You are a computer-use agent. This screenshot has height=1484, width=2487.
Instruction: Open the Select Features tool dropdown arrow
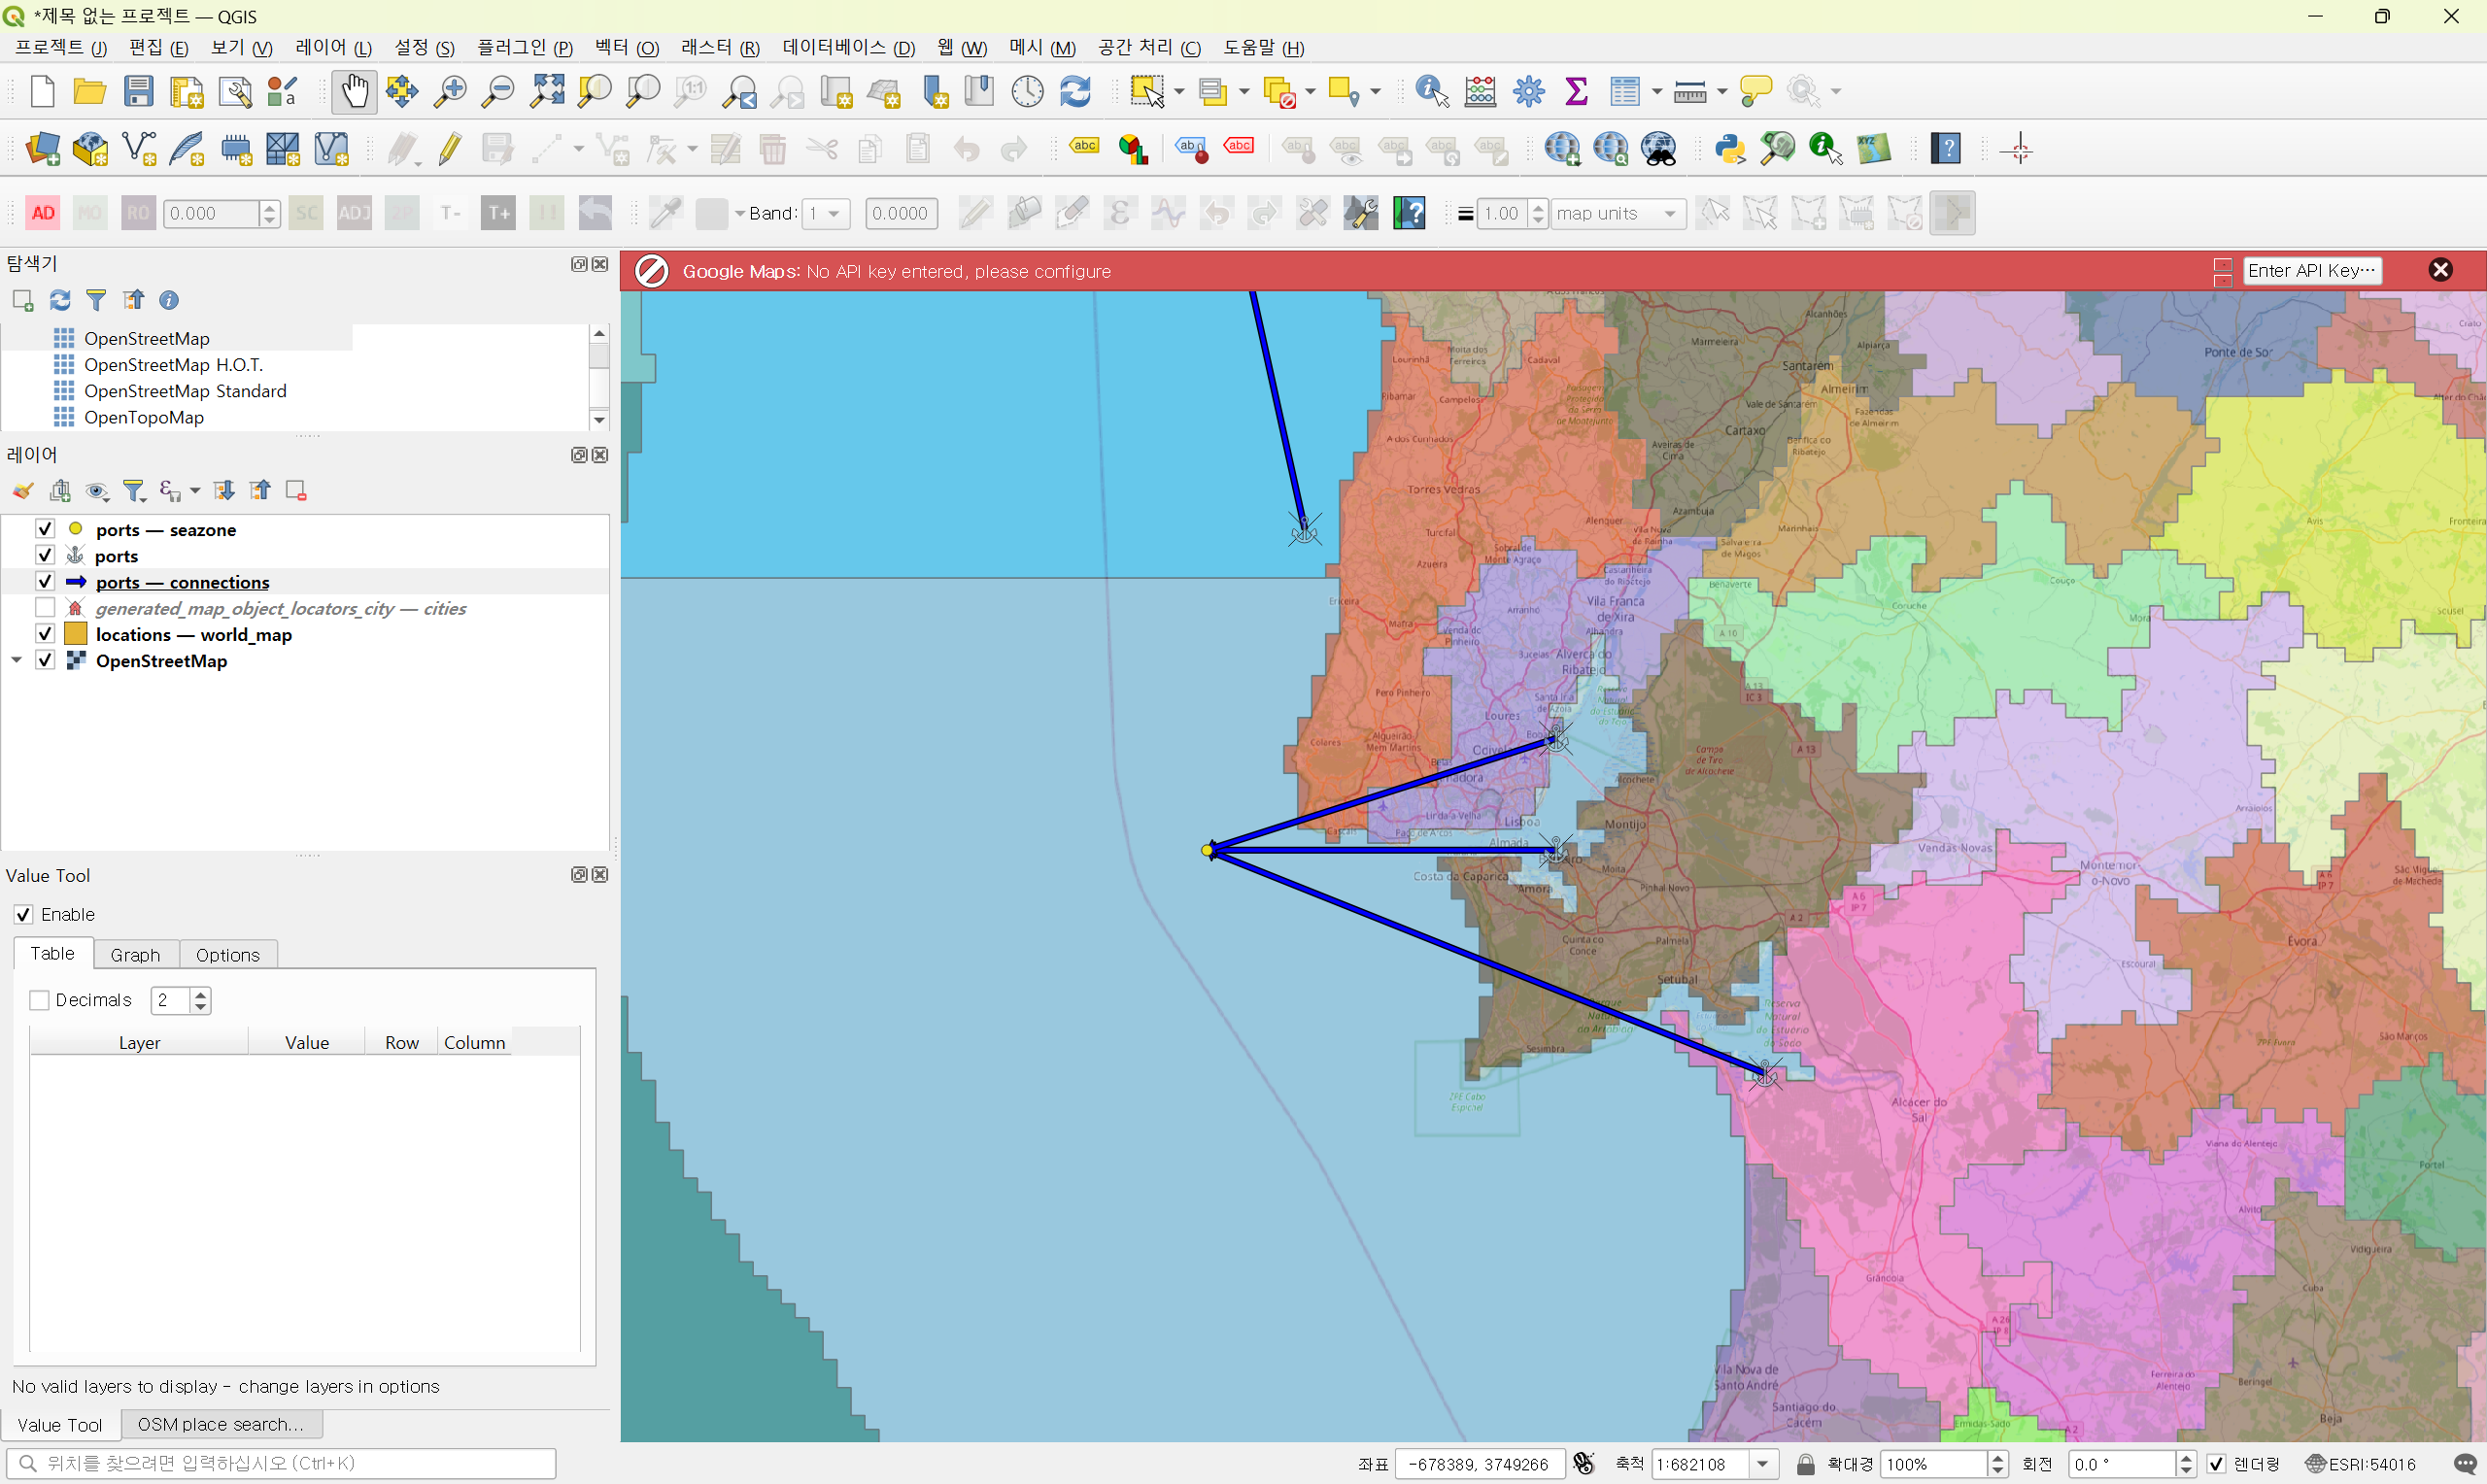coord(1180,92)
